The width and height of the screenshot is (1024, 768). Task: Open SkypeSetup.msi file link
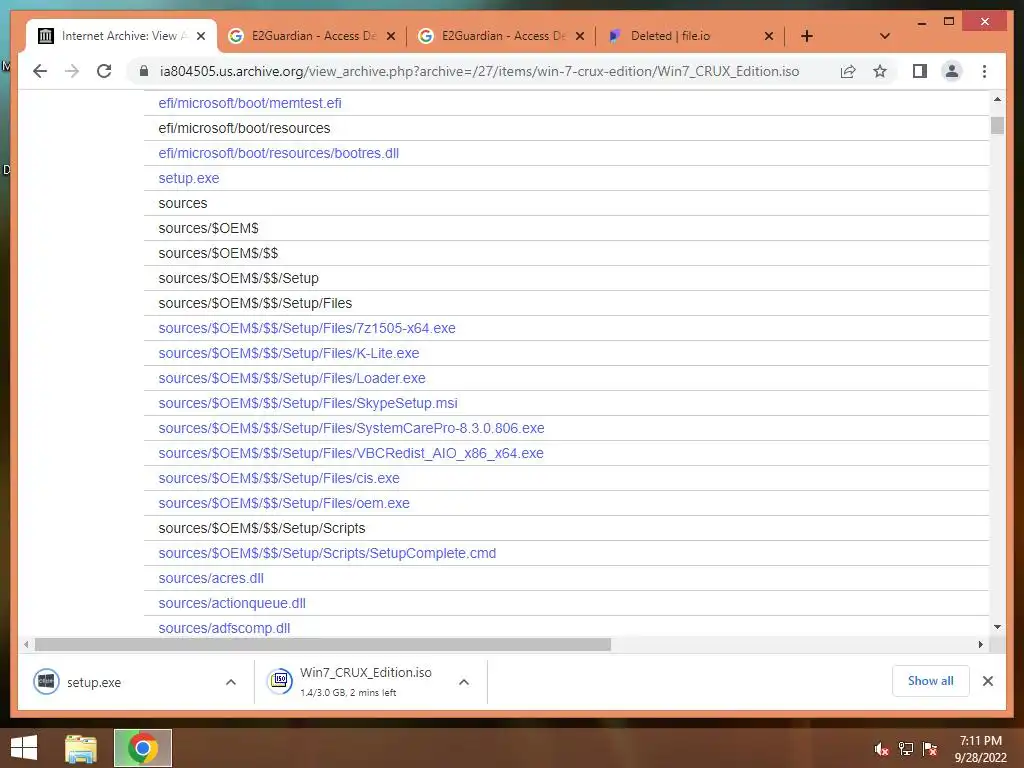[x=308, y=403]
